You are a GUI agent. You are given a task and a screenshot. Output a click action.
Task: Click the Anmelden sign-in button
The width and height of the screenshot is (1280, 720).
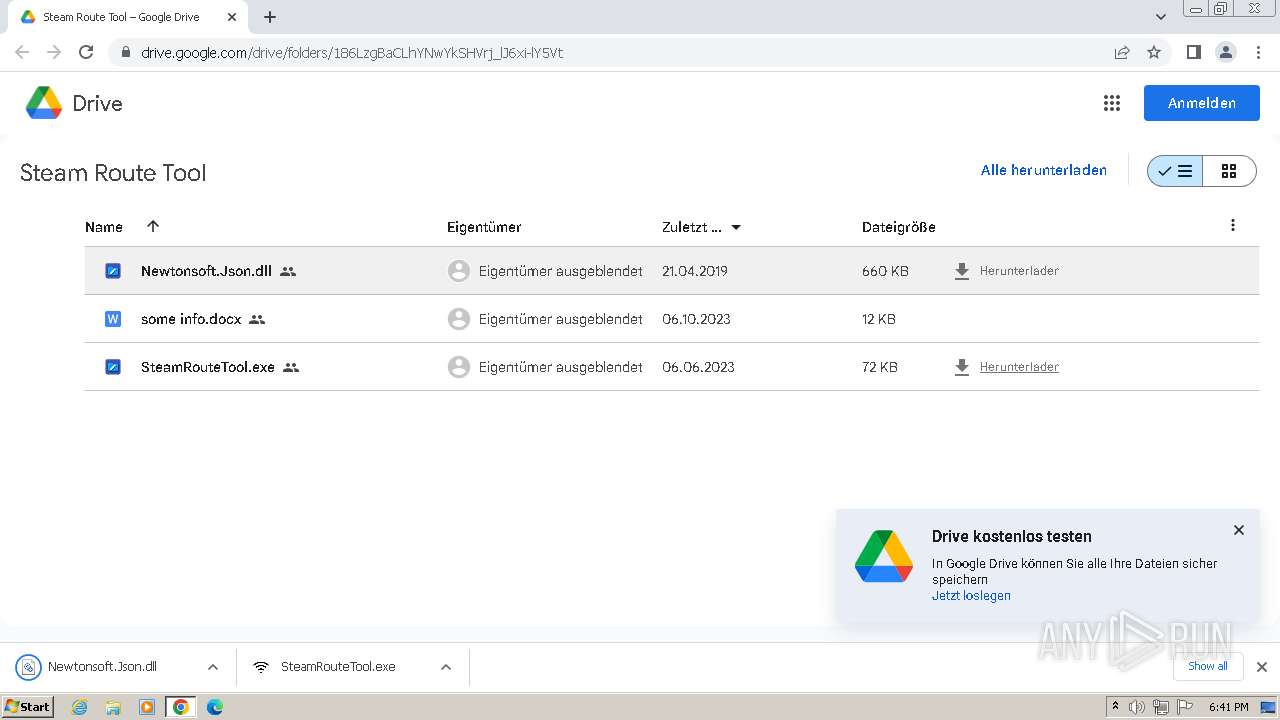coord(1202,103)
